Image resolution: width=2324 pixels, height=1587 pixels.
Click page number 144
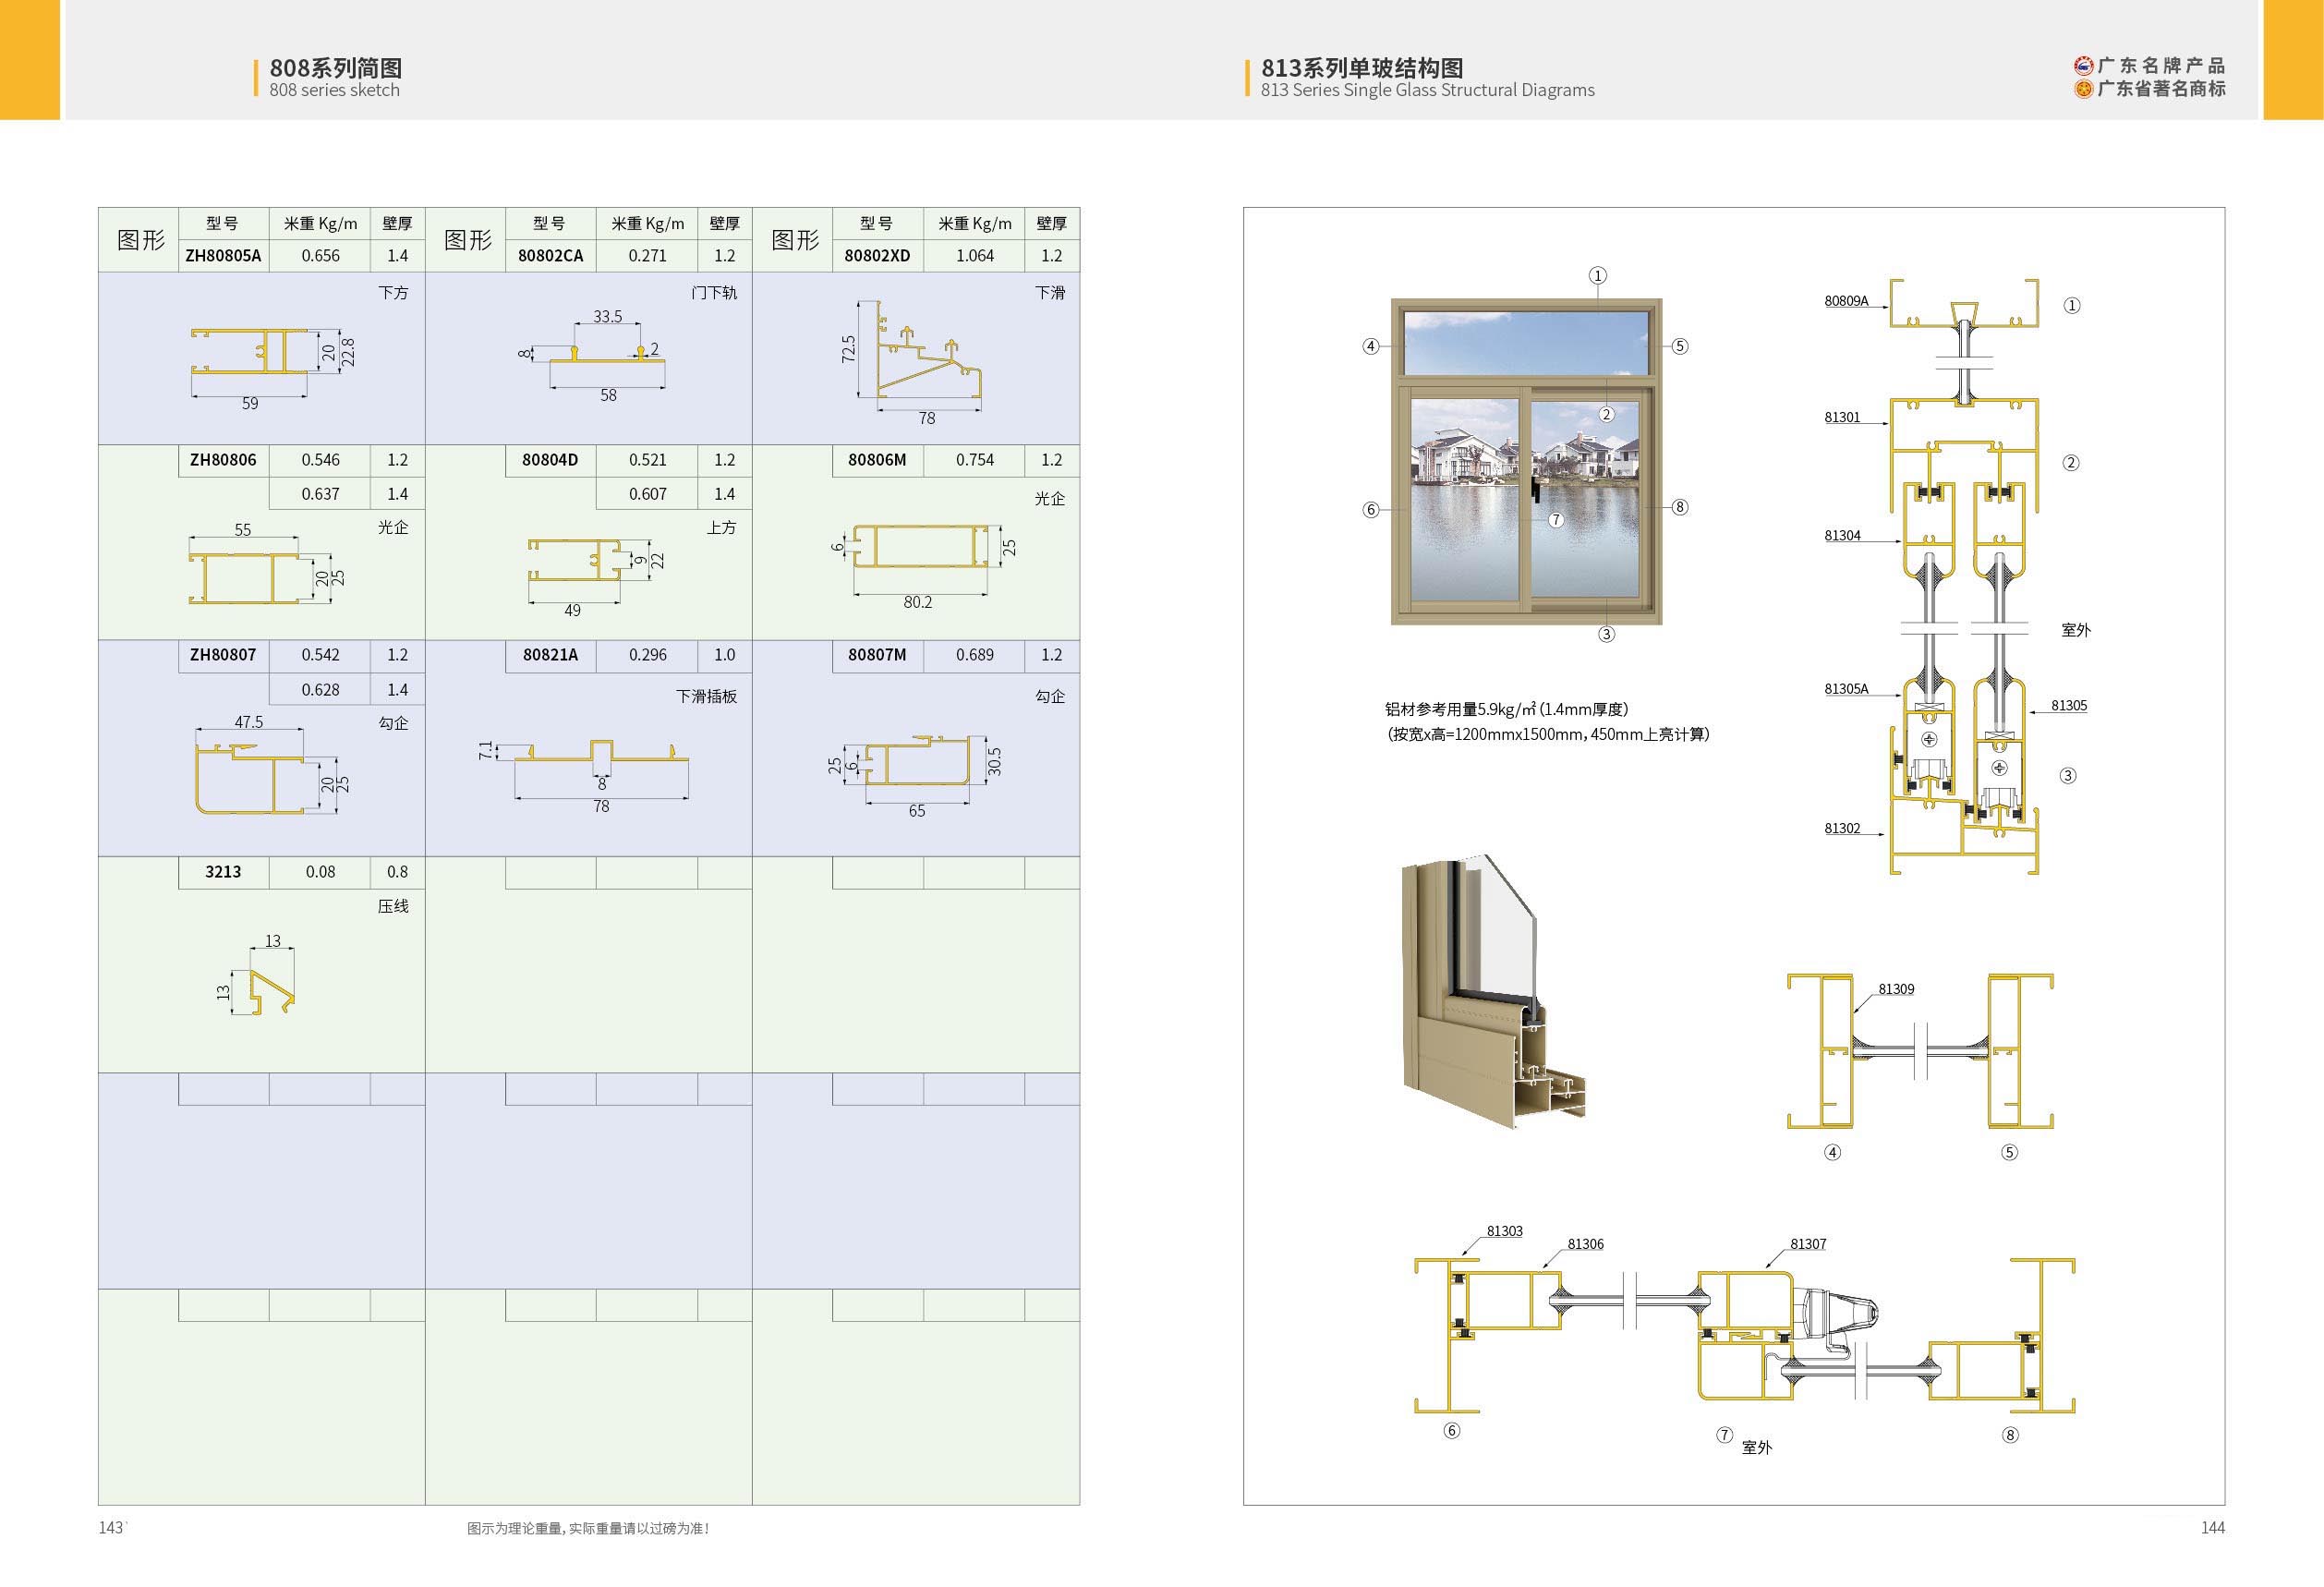click(x=2213, y=1528)
